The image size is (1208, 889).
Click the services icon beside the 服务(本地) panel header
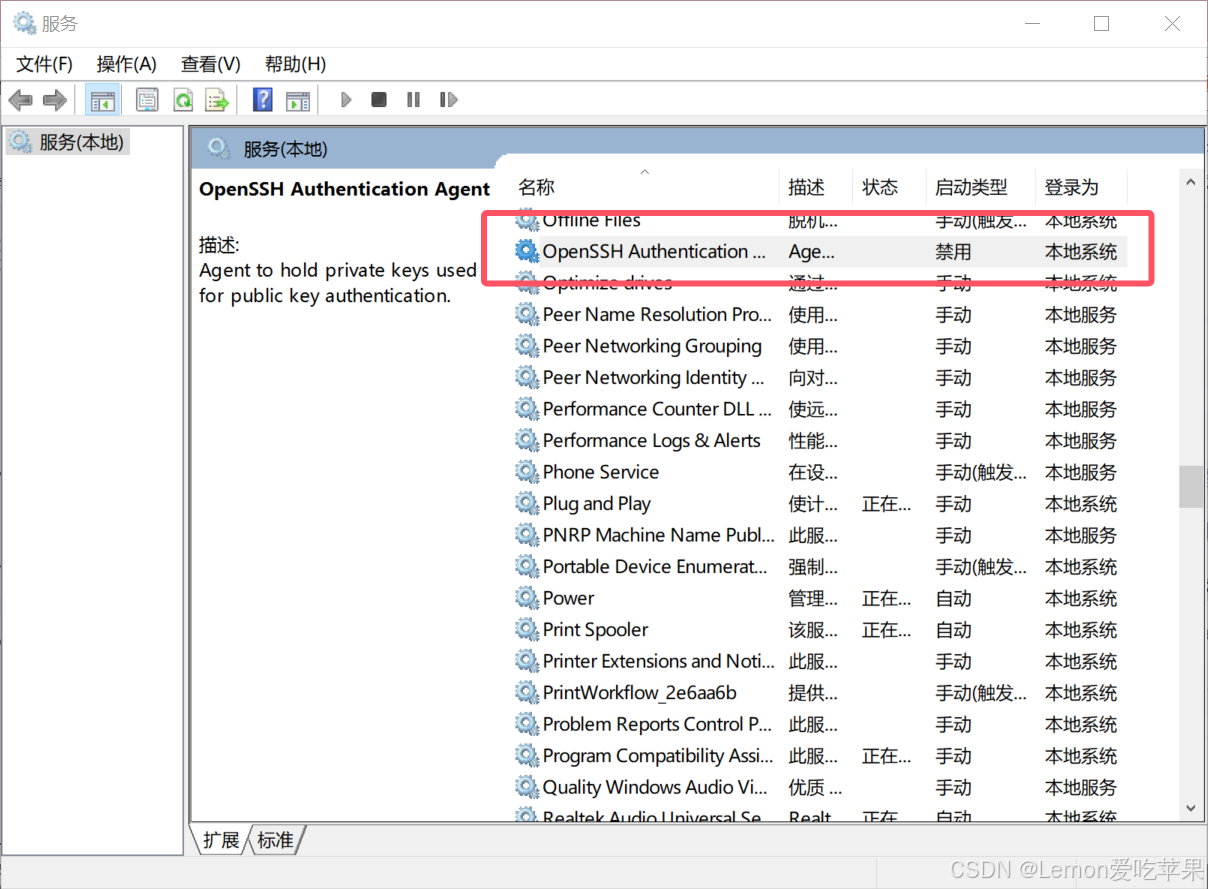(x=218, y=149)
